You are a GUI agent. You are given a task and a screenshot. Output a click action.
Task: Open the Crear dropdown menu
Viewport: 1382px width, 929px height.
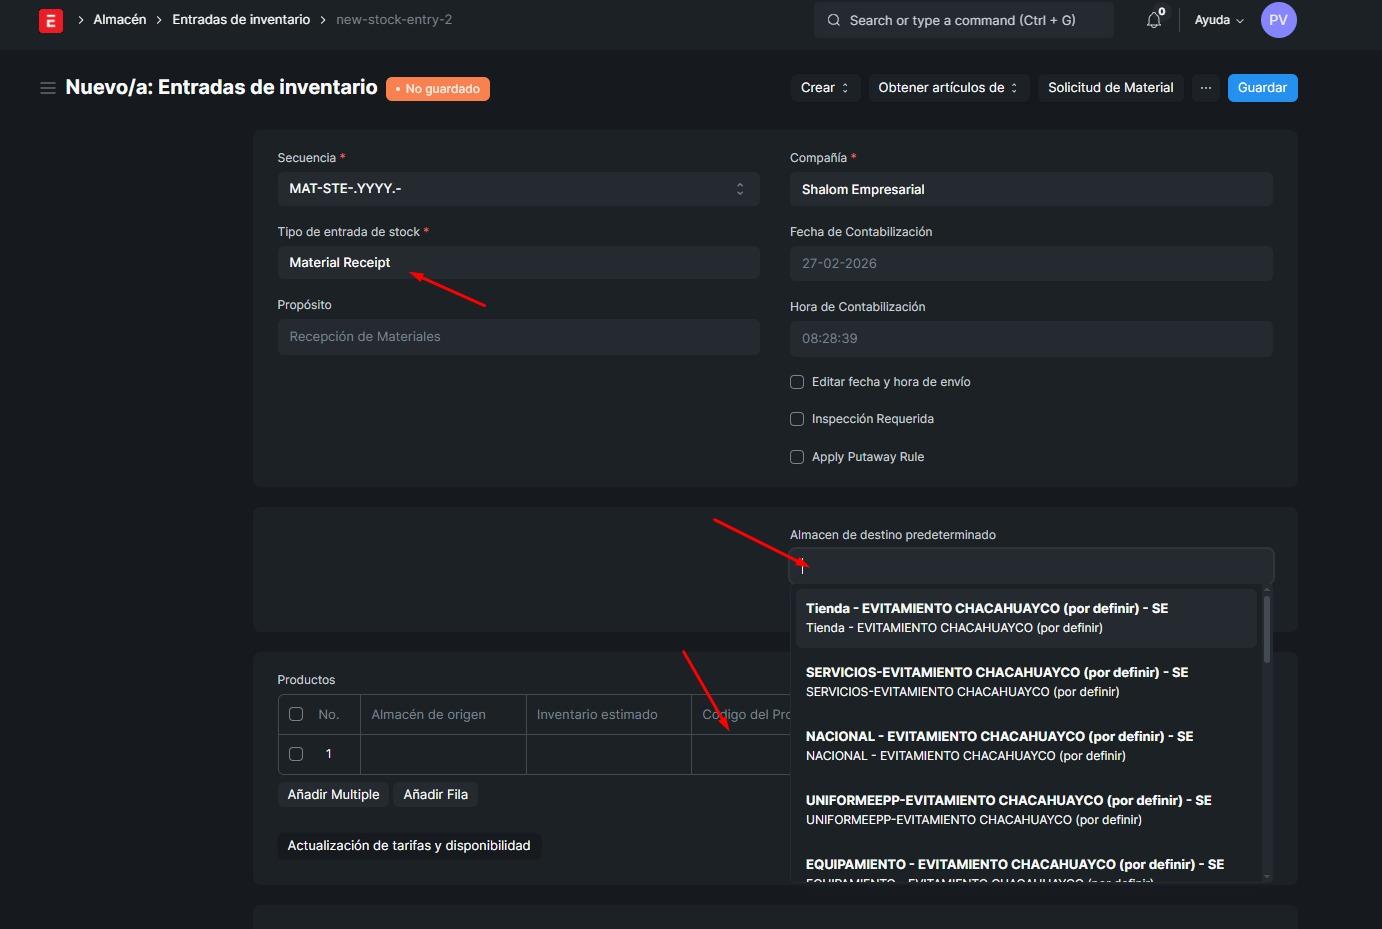click(x=824, y=88)
